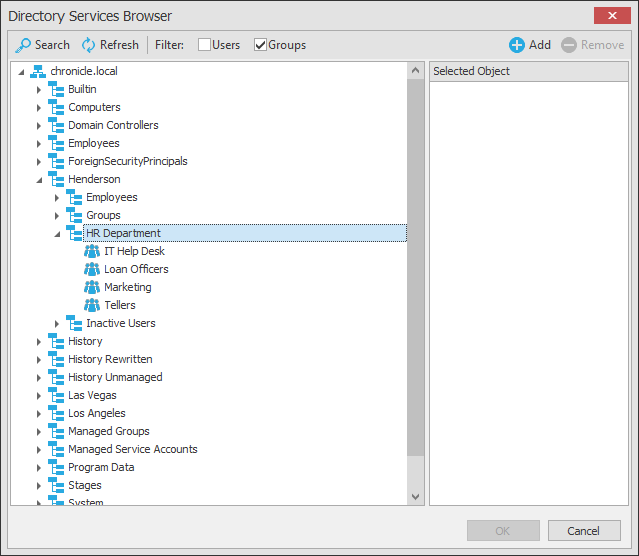Select the History Rewritten text label
The image size is (639, 556).
pos(110,359)
